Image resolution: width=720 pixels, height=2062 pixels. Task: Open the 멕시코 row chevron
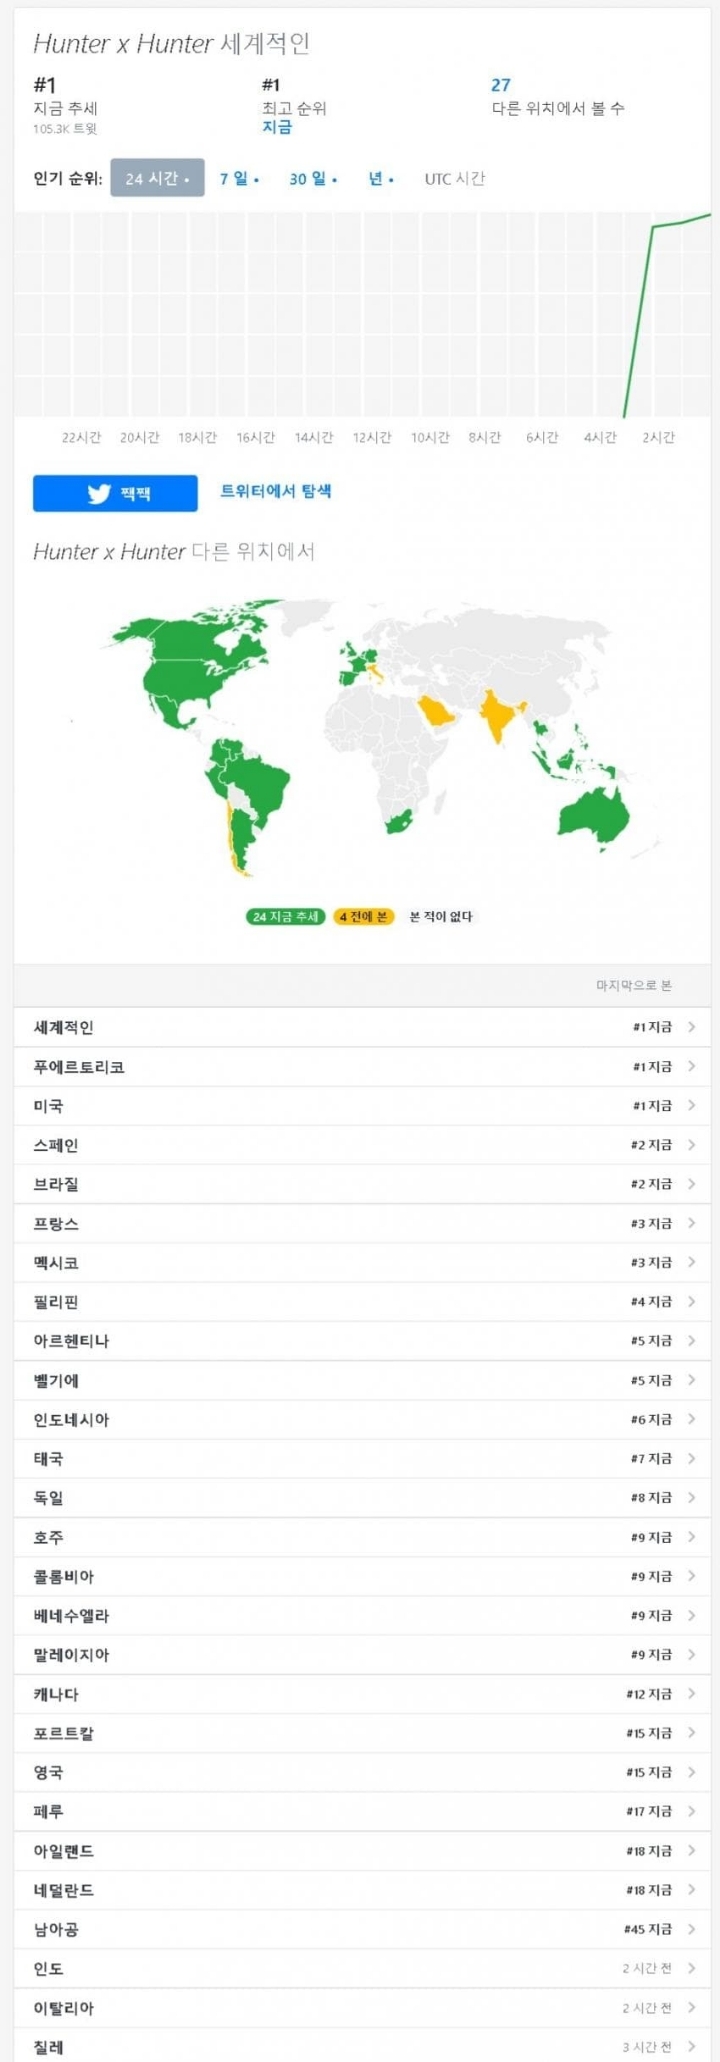click(692, 1262)
